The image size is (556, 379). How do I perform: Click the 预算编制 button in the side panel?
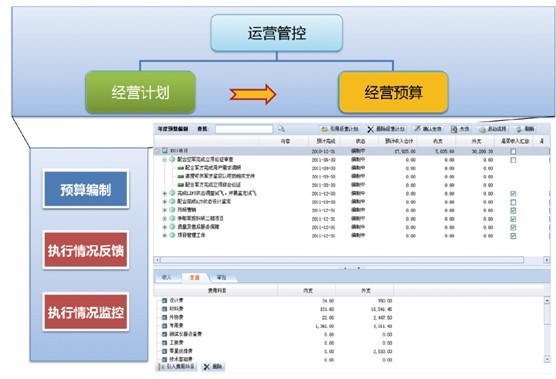(85, 189)
